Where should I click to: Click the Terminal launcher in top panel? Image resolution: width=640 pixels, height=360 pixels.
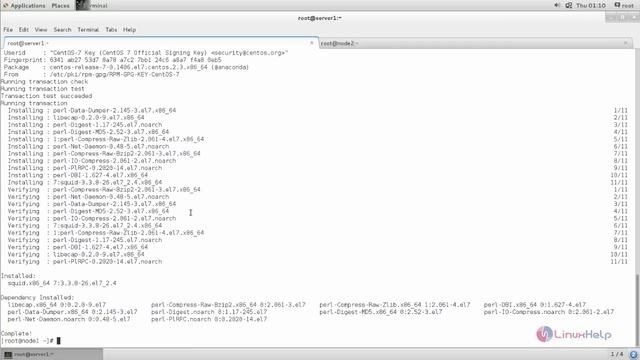point(92,6)
